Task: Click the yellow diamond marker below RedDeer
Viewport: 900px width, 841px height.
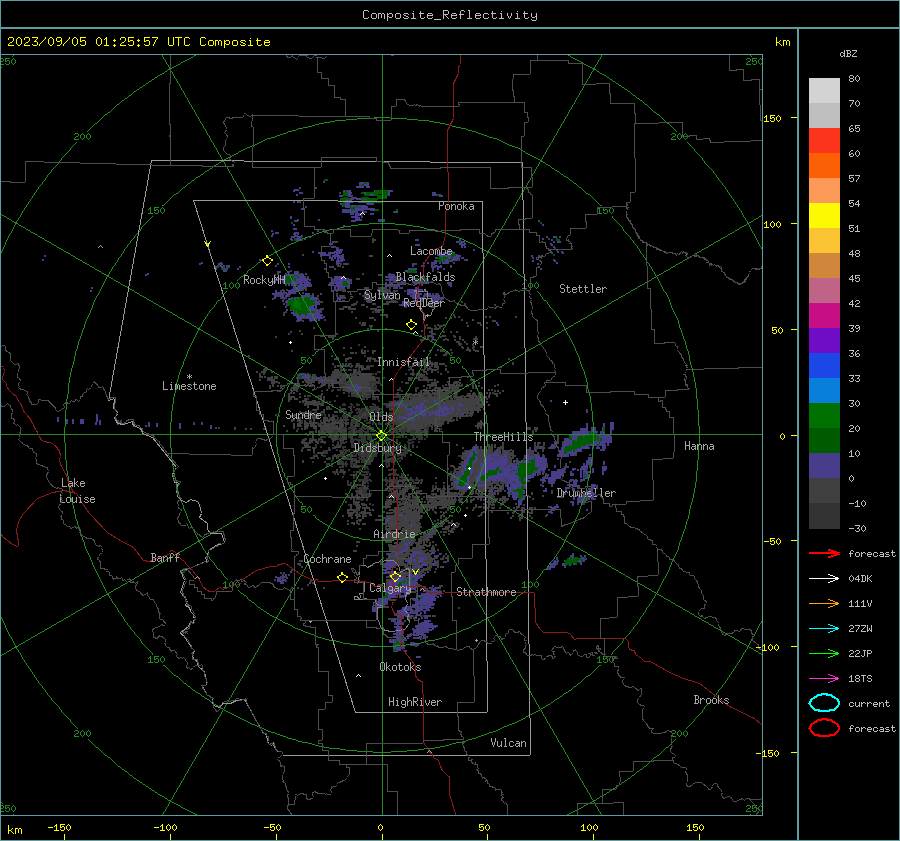Action: point(411,324)
